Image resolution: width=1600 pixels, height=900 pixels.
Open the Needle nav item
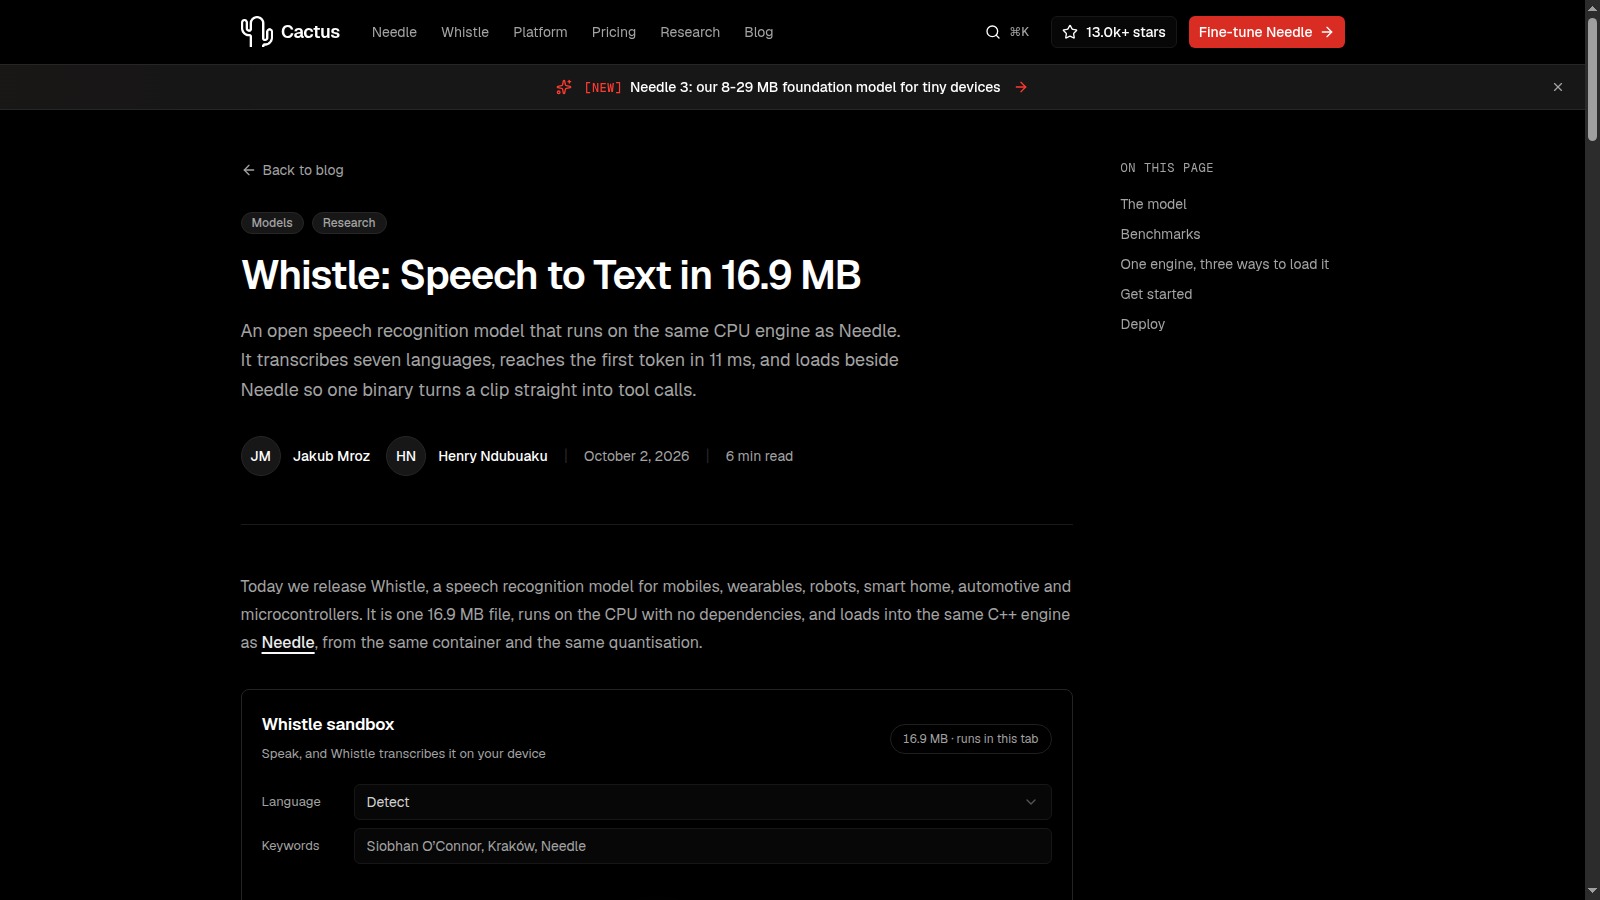click(x=394, y=32)
